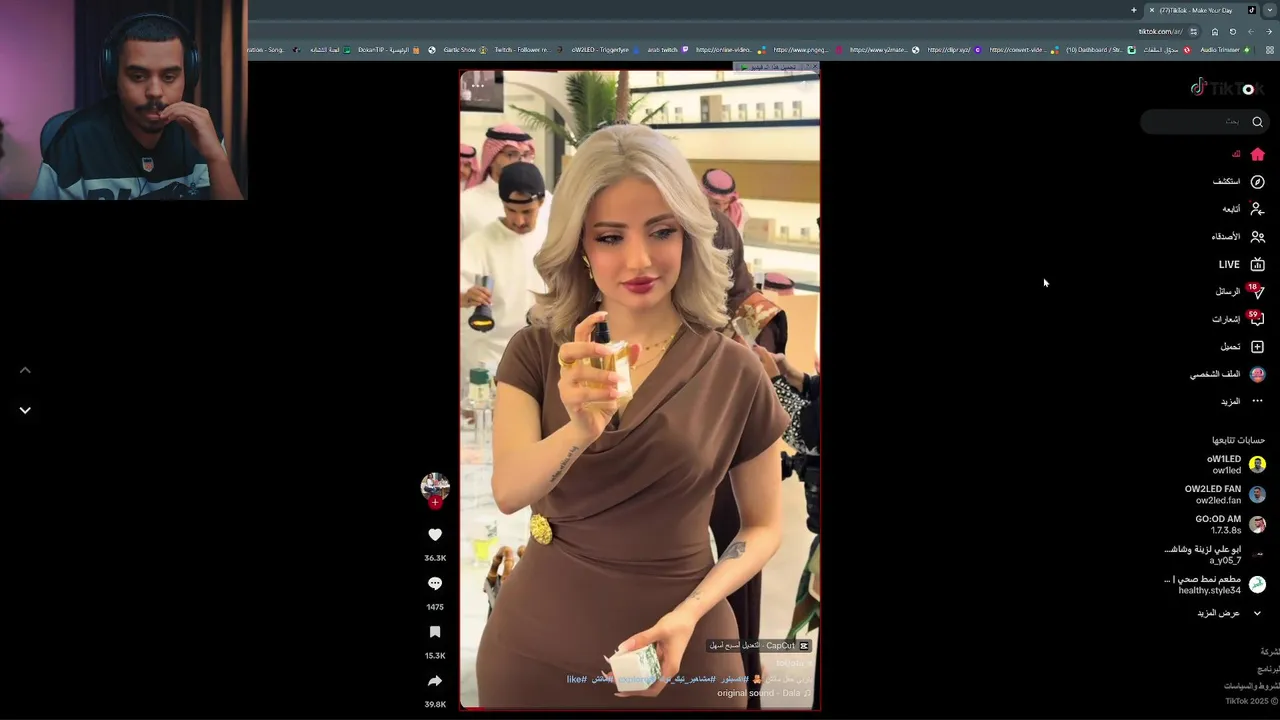Open the Following person-arrow icon
Viewport: 1280px width, 720px height.
[x=1257, y=209]
